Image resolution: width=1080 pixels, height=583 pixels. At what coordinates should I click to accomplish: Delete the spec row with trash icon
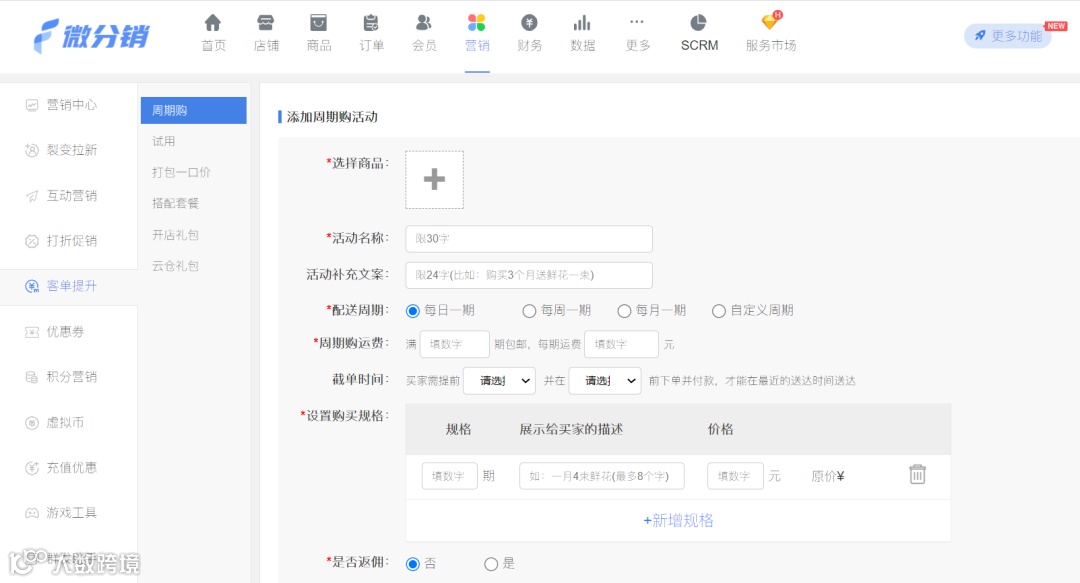(917, 474)
